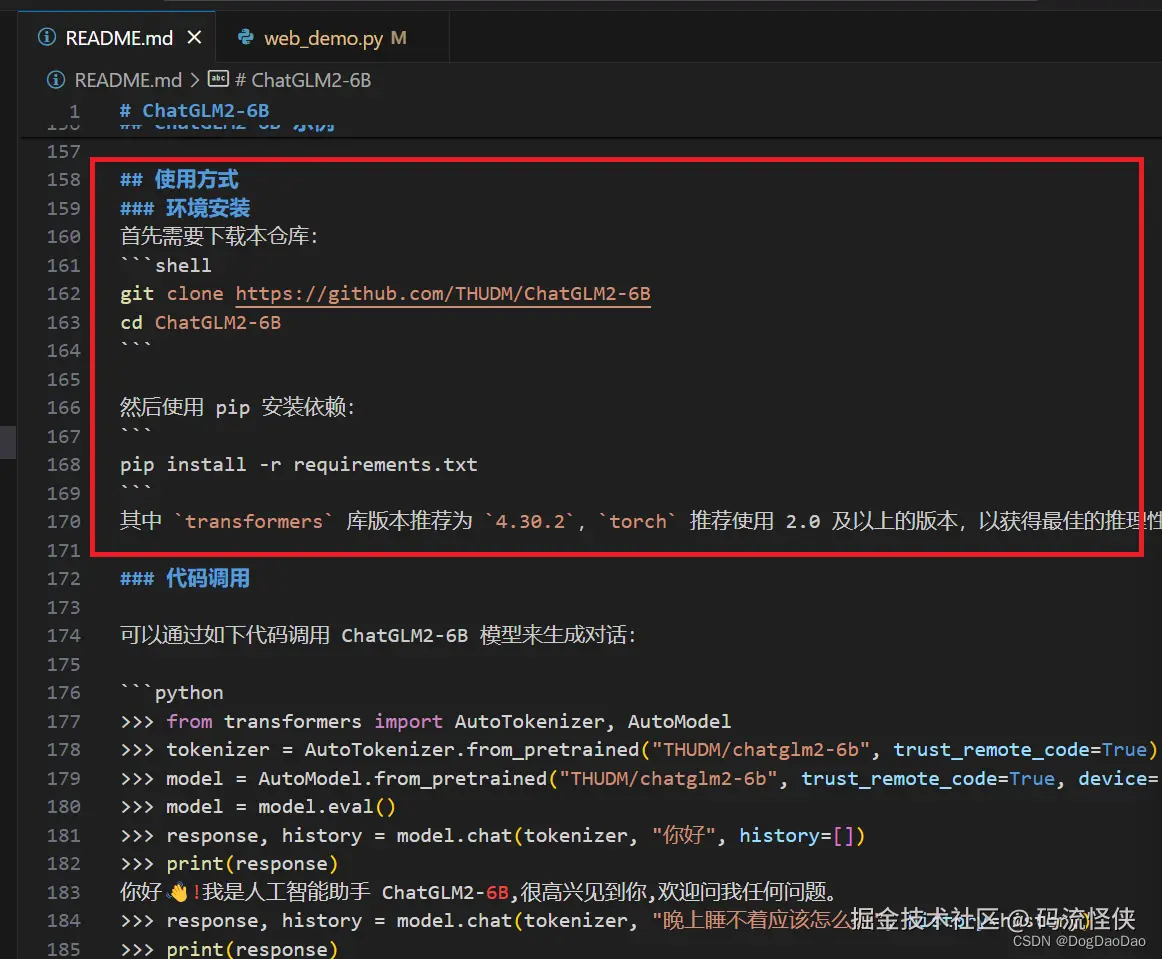Click 'model = model.eval()' line
The width and height of the screenshot is (1162, 959).
259,807
